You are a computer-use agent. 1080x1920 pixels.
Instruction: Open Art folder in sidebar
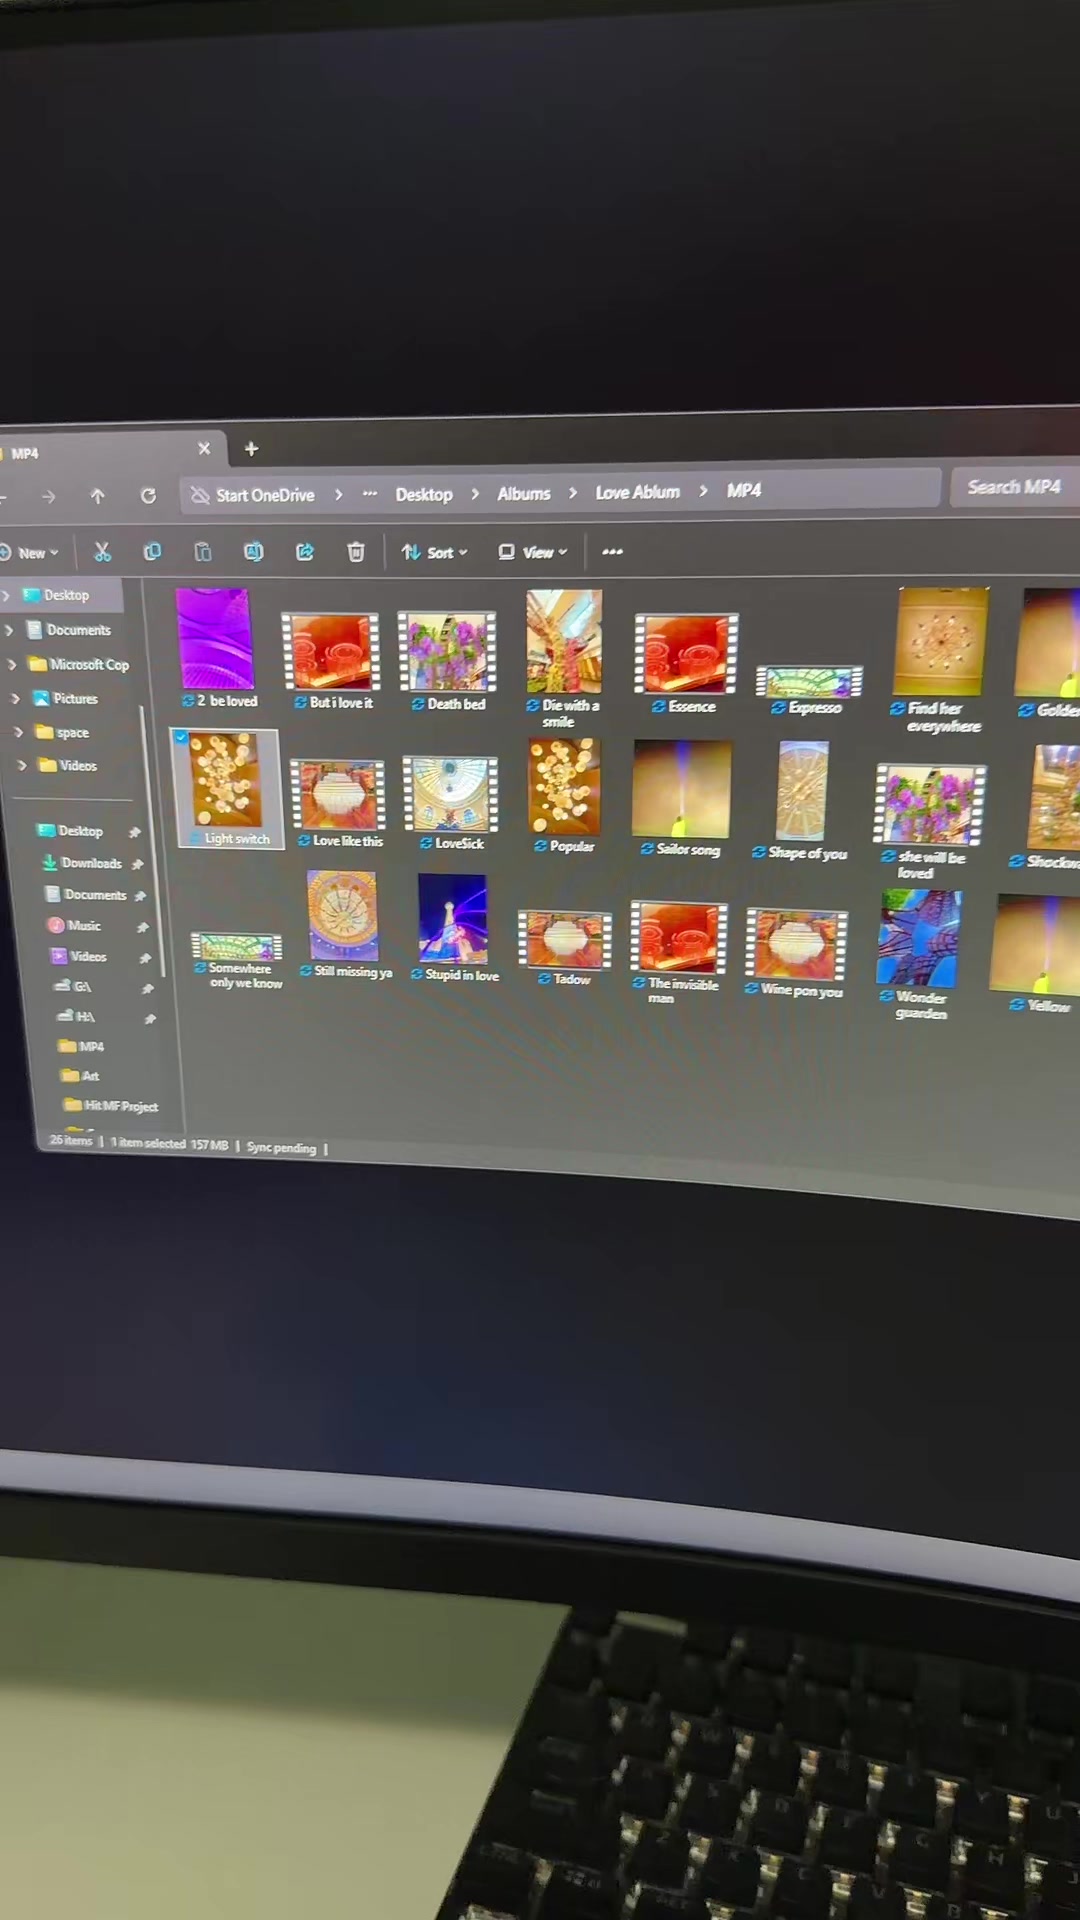tap(90, 1076)
